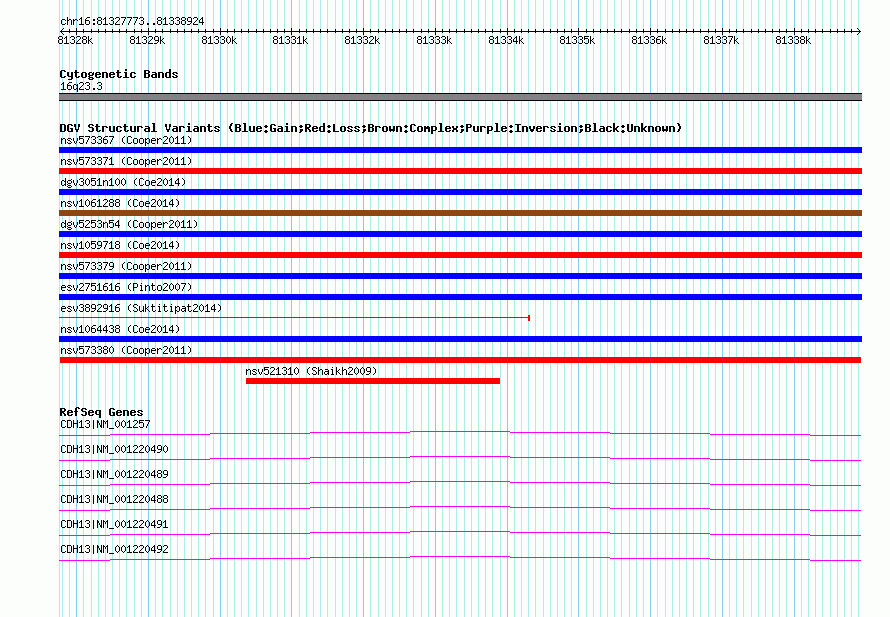Viewport: 890px width, 617px height.
Task: Click the 16q23.3 band label
Action: 81,86
